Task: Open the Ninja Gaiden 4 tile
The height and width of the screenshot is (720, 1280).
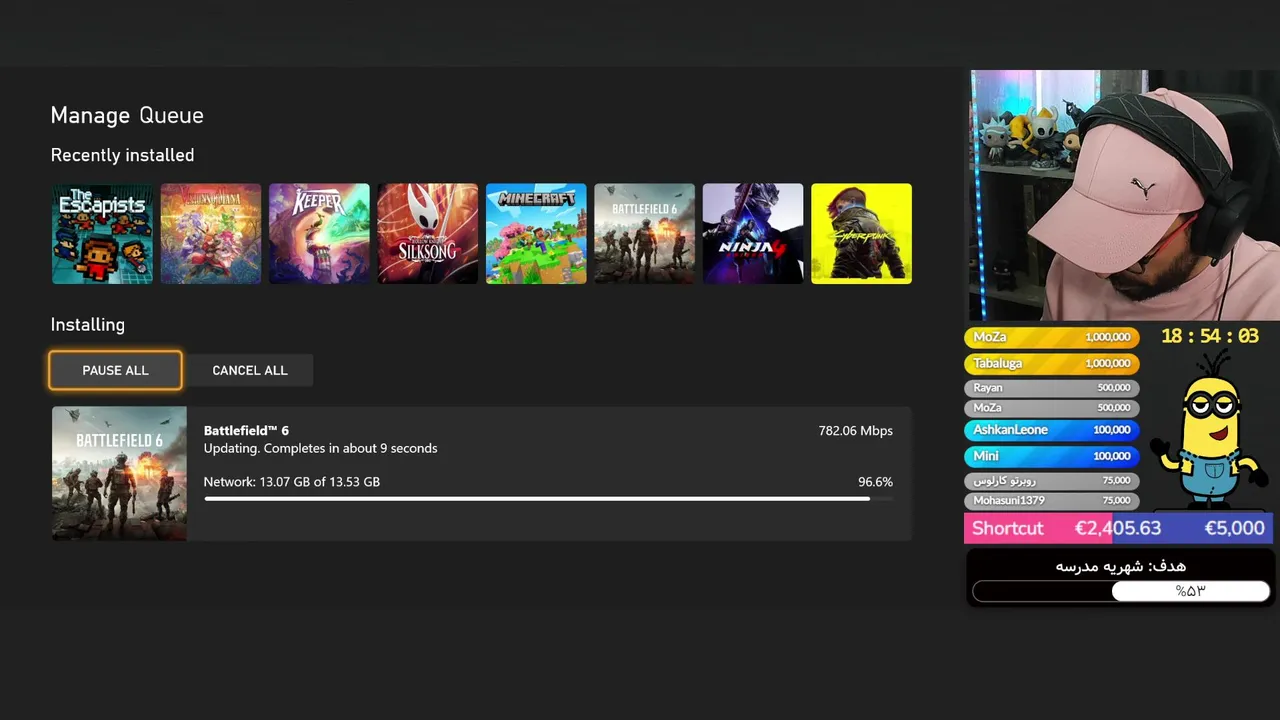Action: (x=753, y=233)
